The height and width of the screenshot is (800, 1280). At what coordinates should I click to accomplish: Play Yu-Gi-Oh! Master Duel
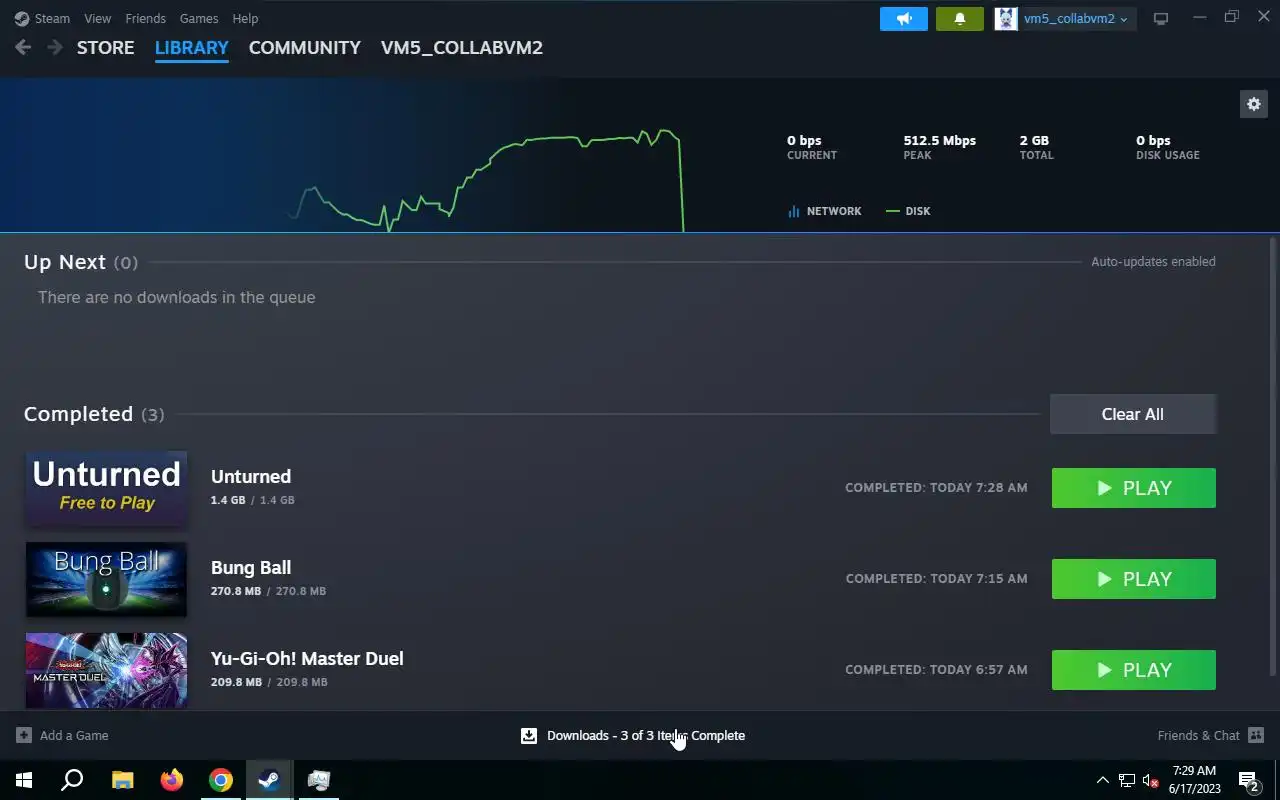point(1134,670)
